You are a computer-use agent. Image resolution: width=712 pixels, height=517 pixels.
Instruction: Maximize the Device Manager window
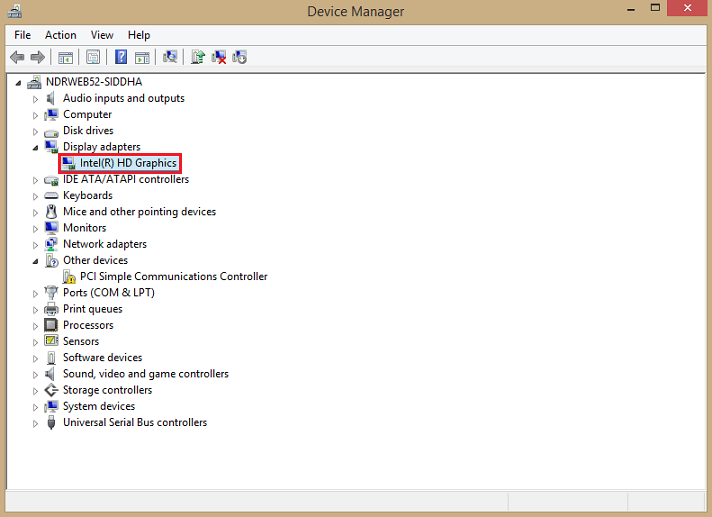pyautogui.click(x=655, y=8)
